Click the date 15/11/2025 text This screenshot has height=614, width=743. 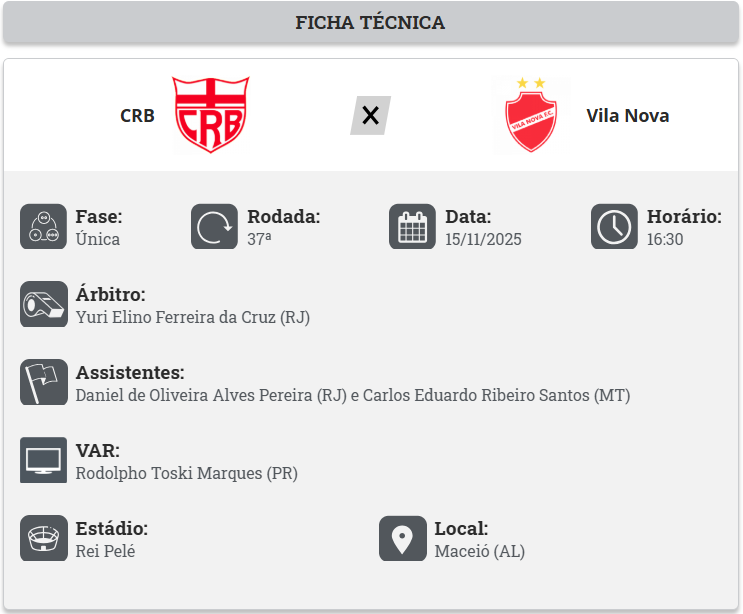483,239
